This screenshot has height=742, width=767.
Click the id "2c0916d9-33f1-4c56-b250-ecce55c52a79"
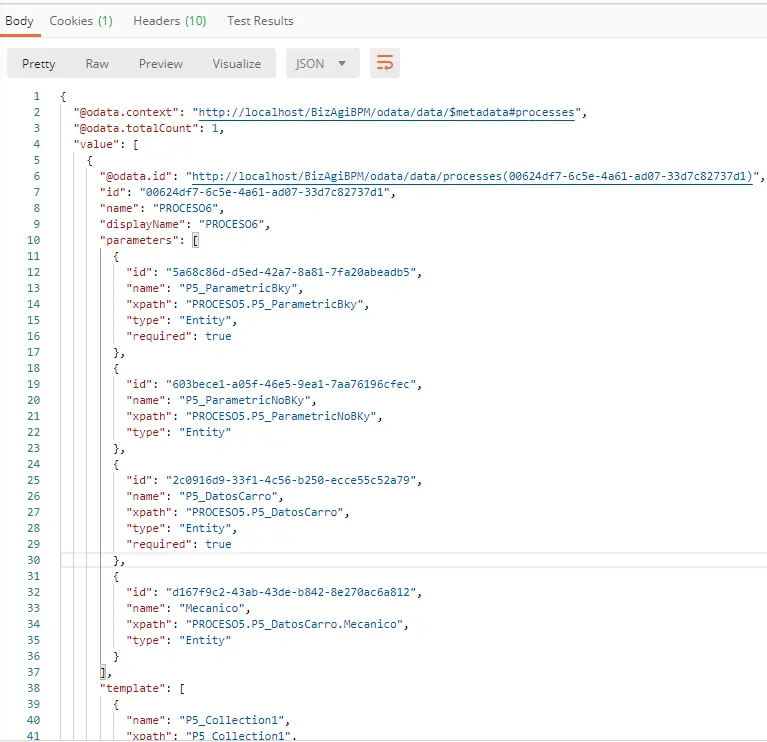291,480
